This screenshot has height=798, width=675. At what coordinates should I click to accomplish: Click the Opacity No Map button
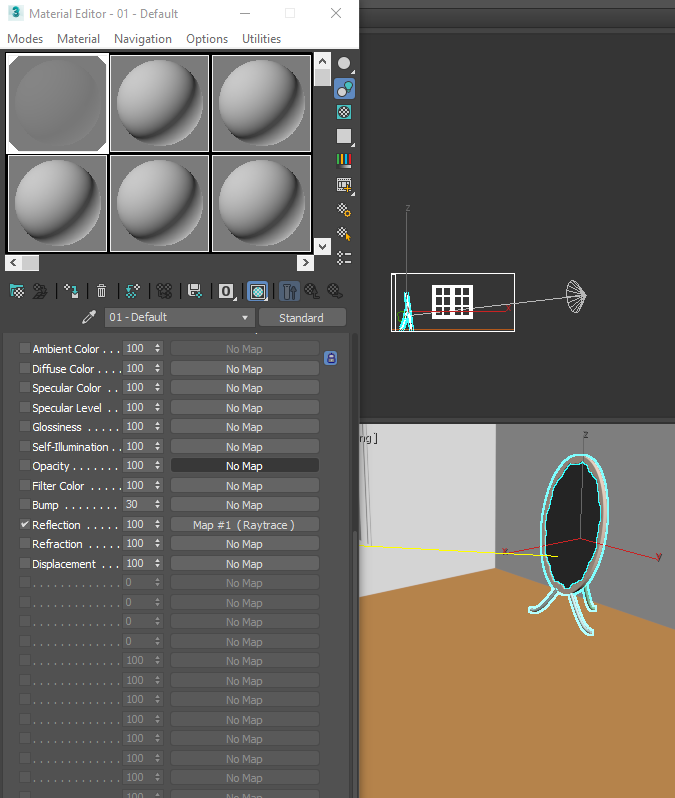(244, 466)
